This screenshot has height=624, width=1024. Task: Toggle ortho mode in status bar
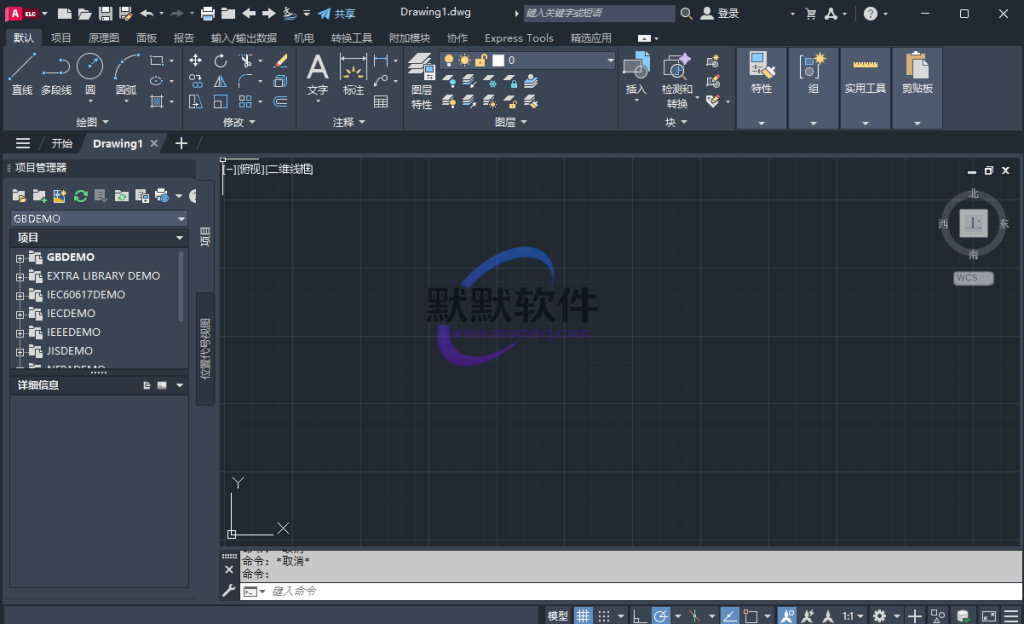[638, 615]
